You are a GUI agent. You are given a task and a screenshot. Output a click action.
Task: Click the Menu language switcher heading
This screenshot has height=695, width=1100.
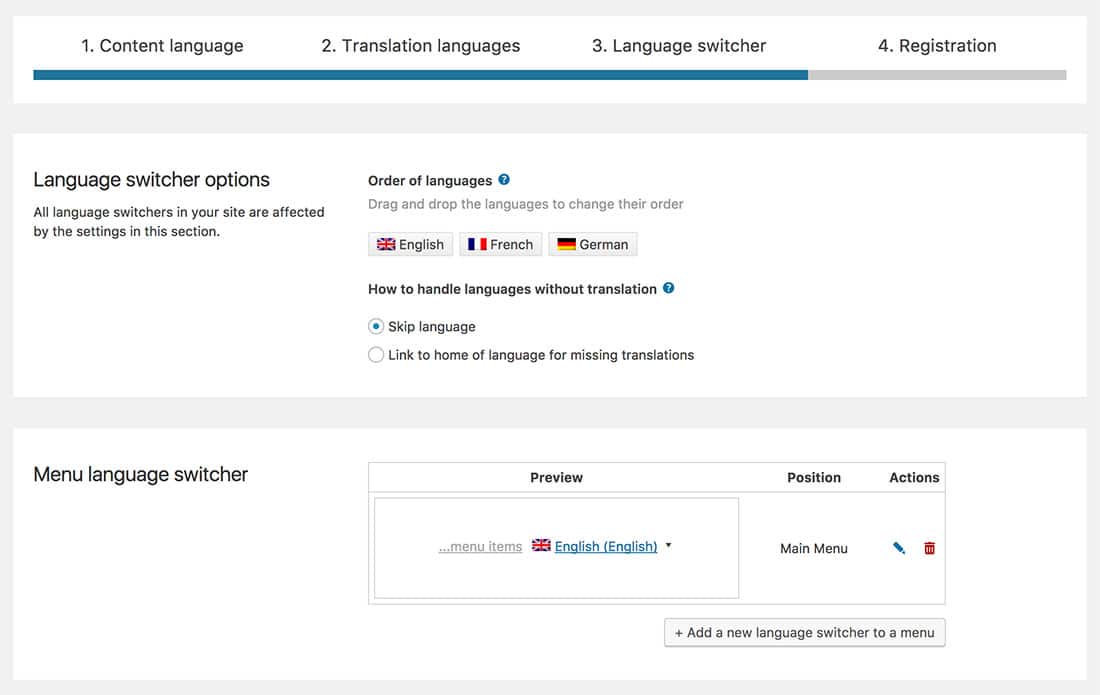pos(140,475)
